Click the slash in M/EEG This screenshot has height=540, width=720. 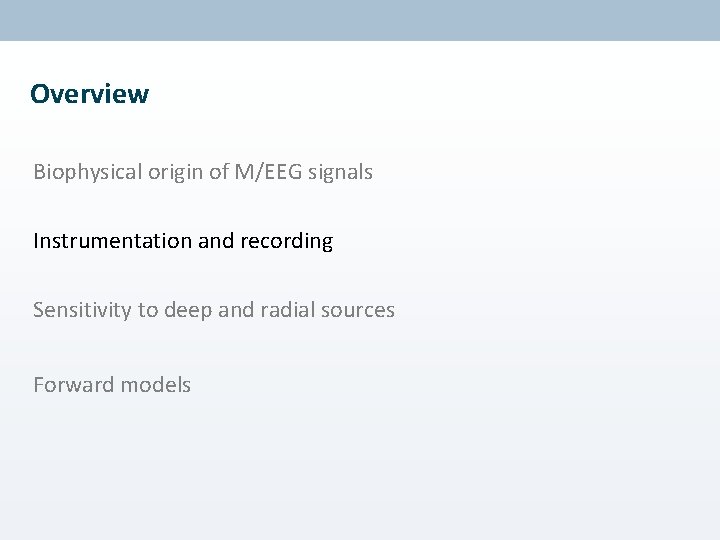pos(258,173)
